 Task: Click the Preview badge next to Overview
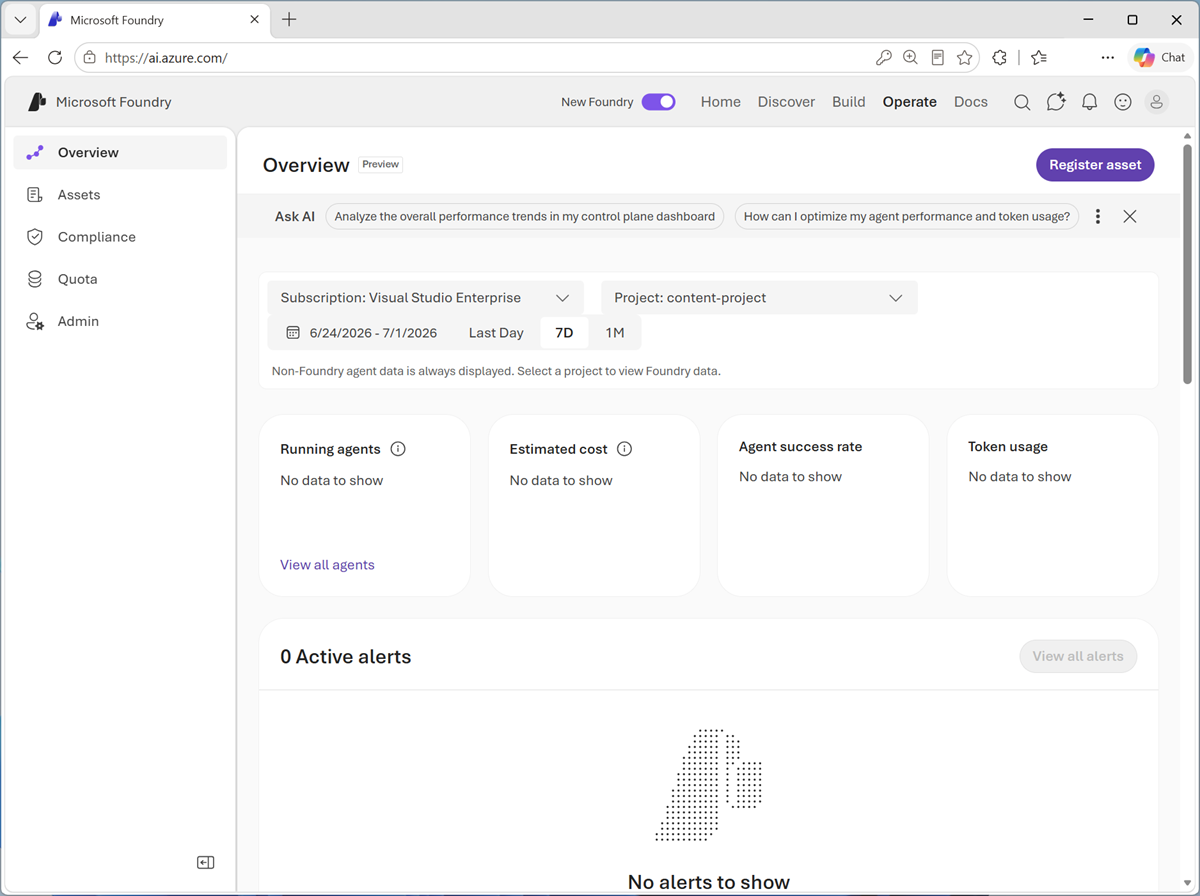click(381, 164)
